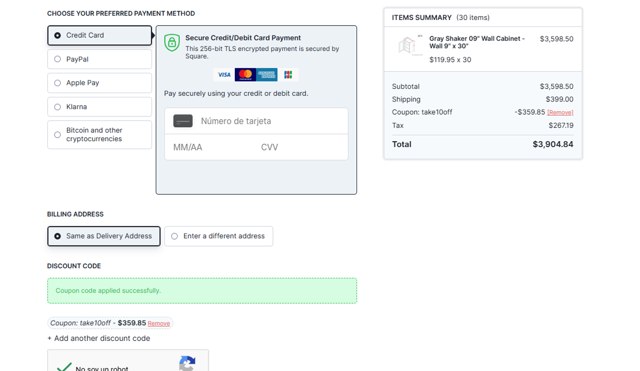Click 'Secure Credit/Debit Card Payment' heading

pos(243,38)
